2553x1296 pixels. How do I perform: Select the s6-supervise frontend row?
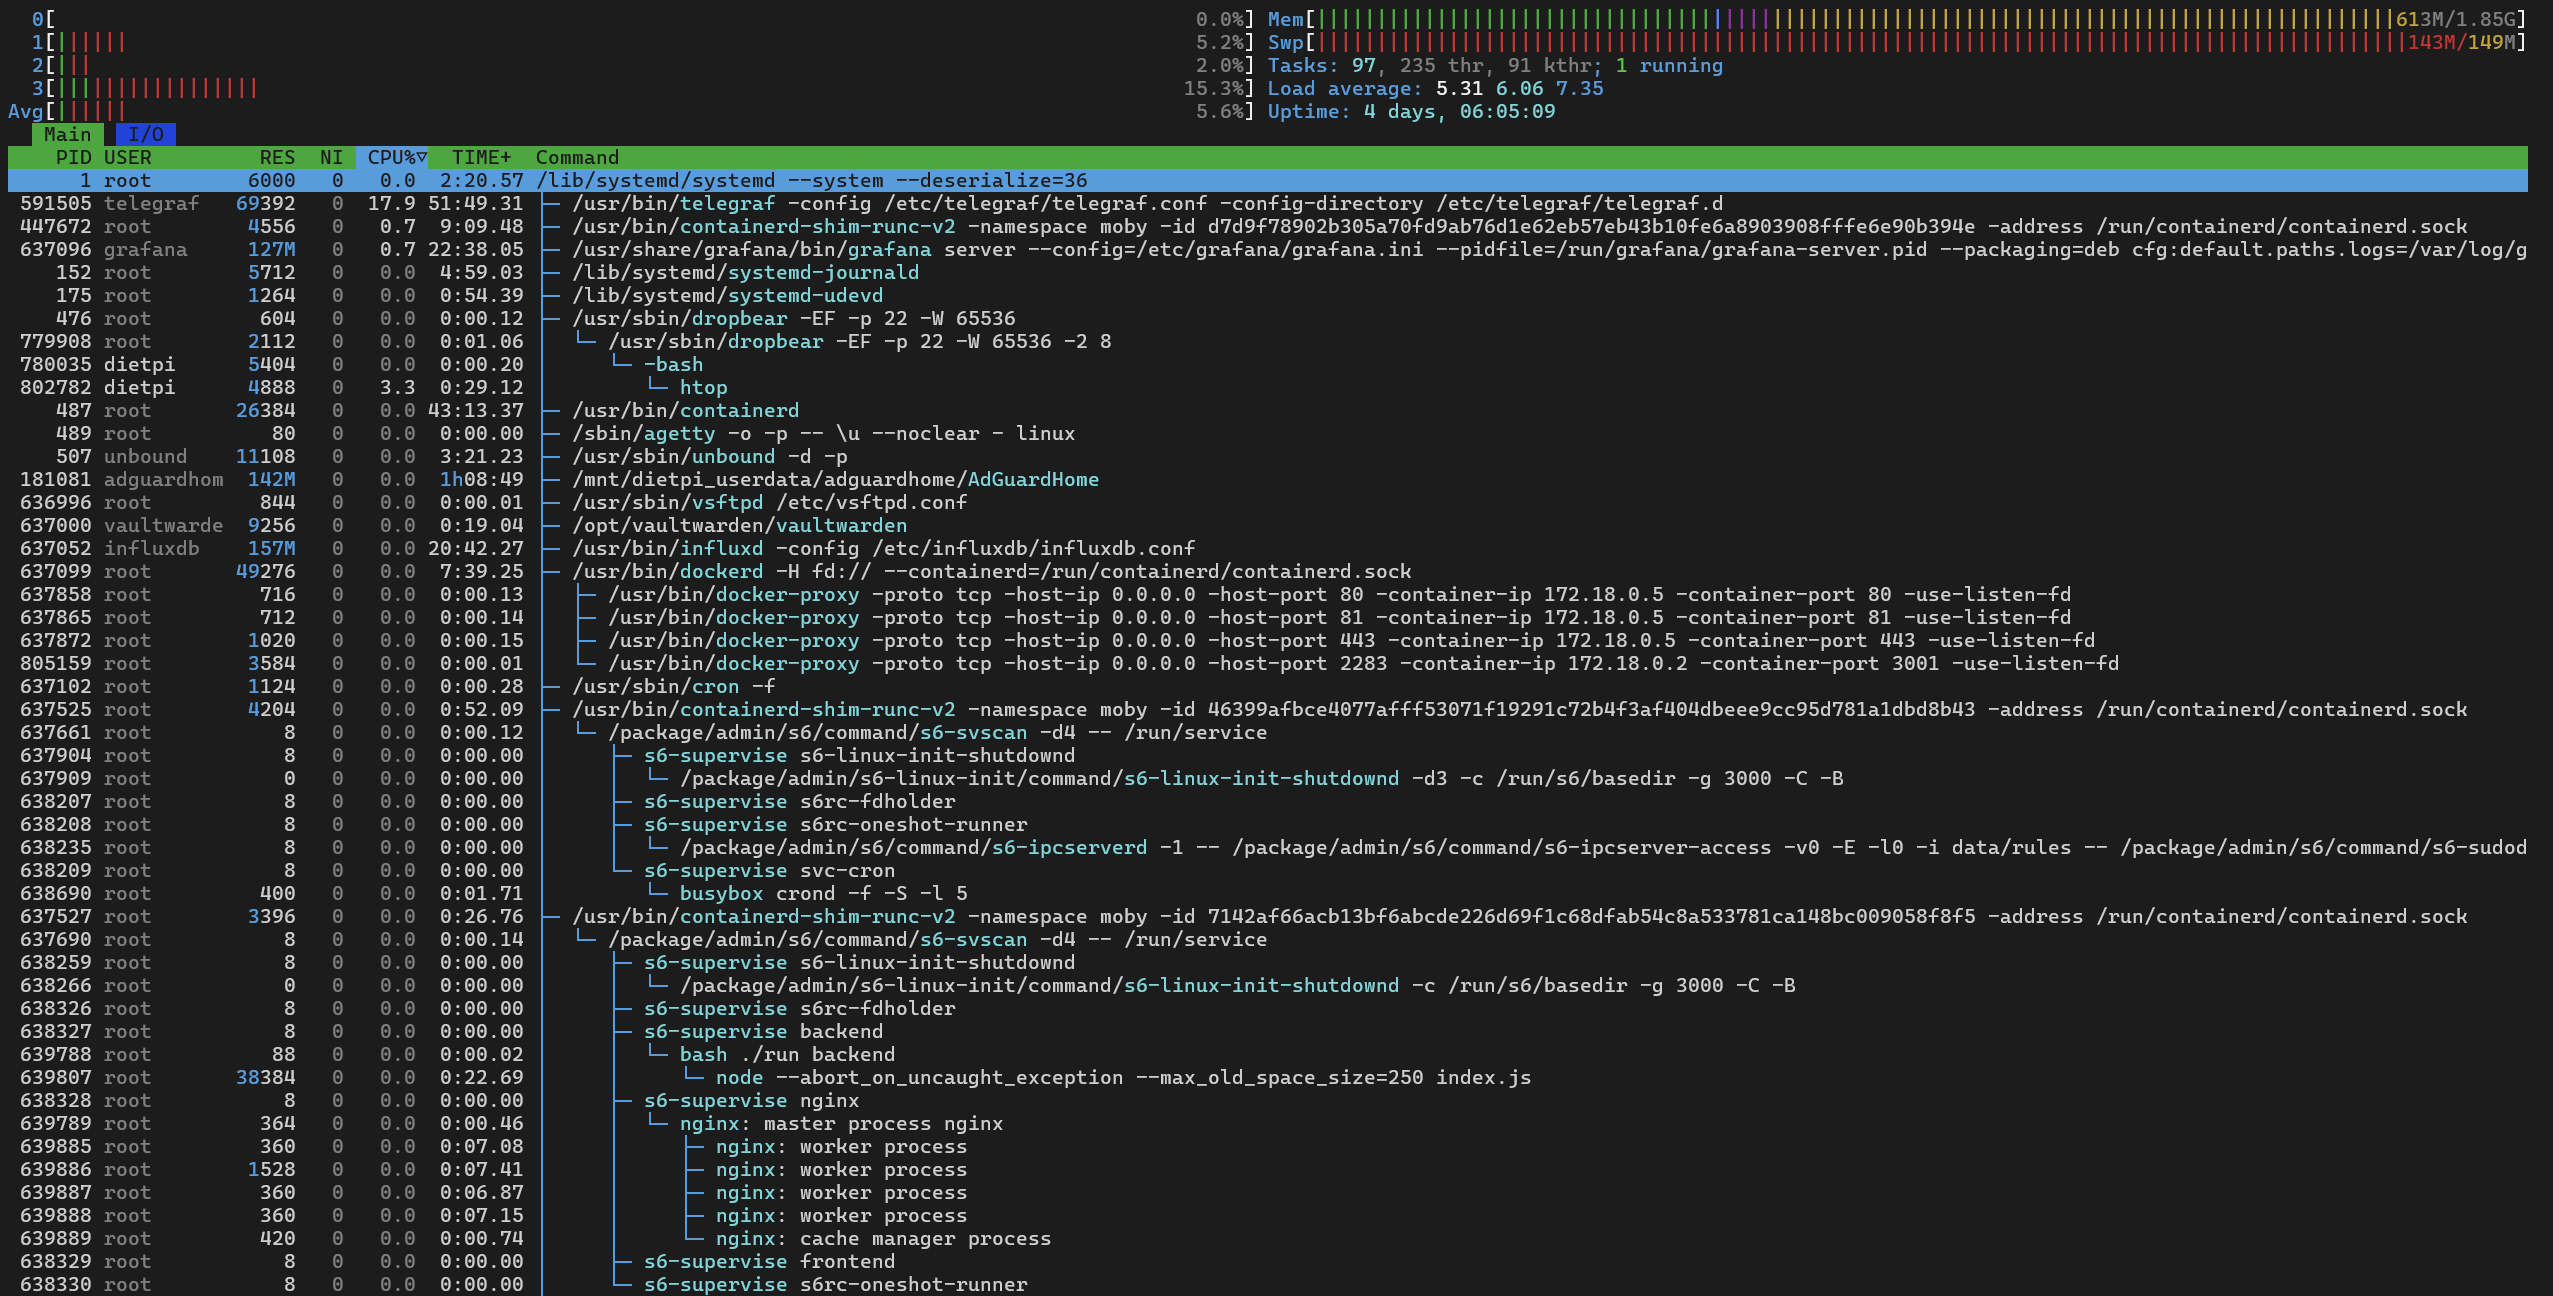point(1268,1261)
